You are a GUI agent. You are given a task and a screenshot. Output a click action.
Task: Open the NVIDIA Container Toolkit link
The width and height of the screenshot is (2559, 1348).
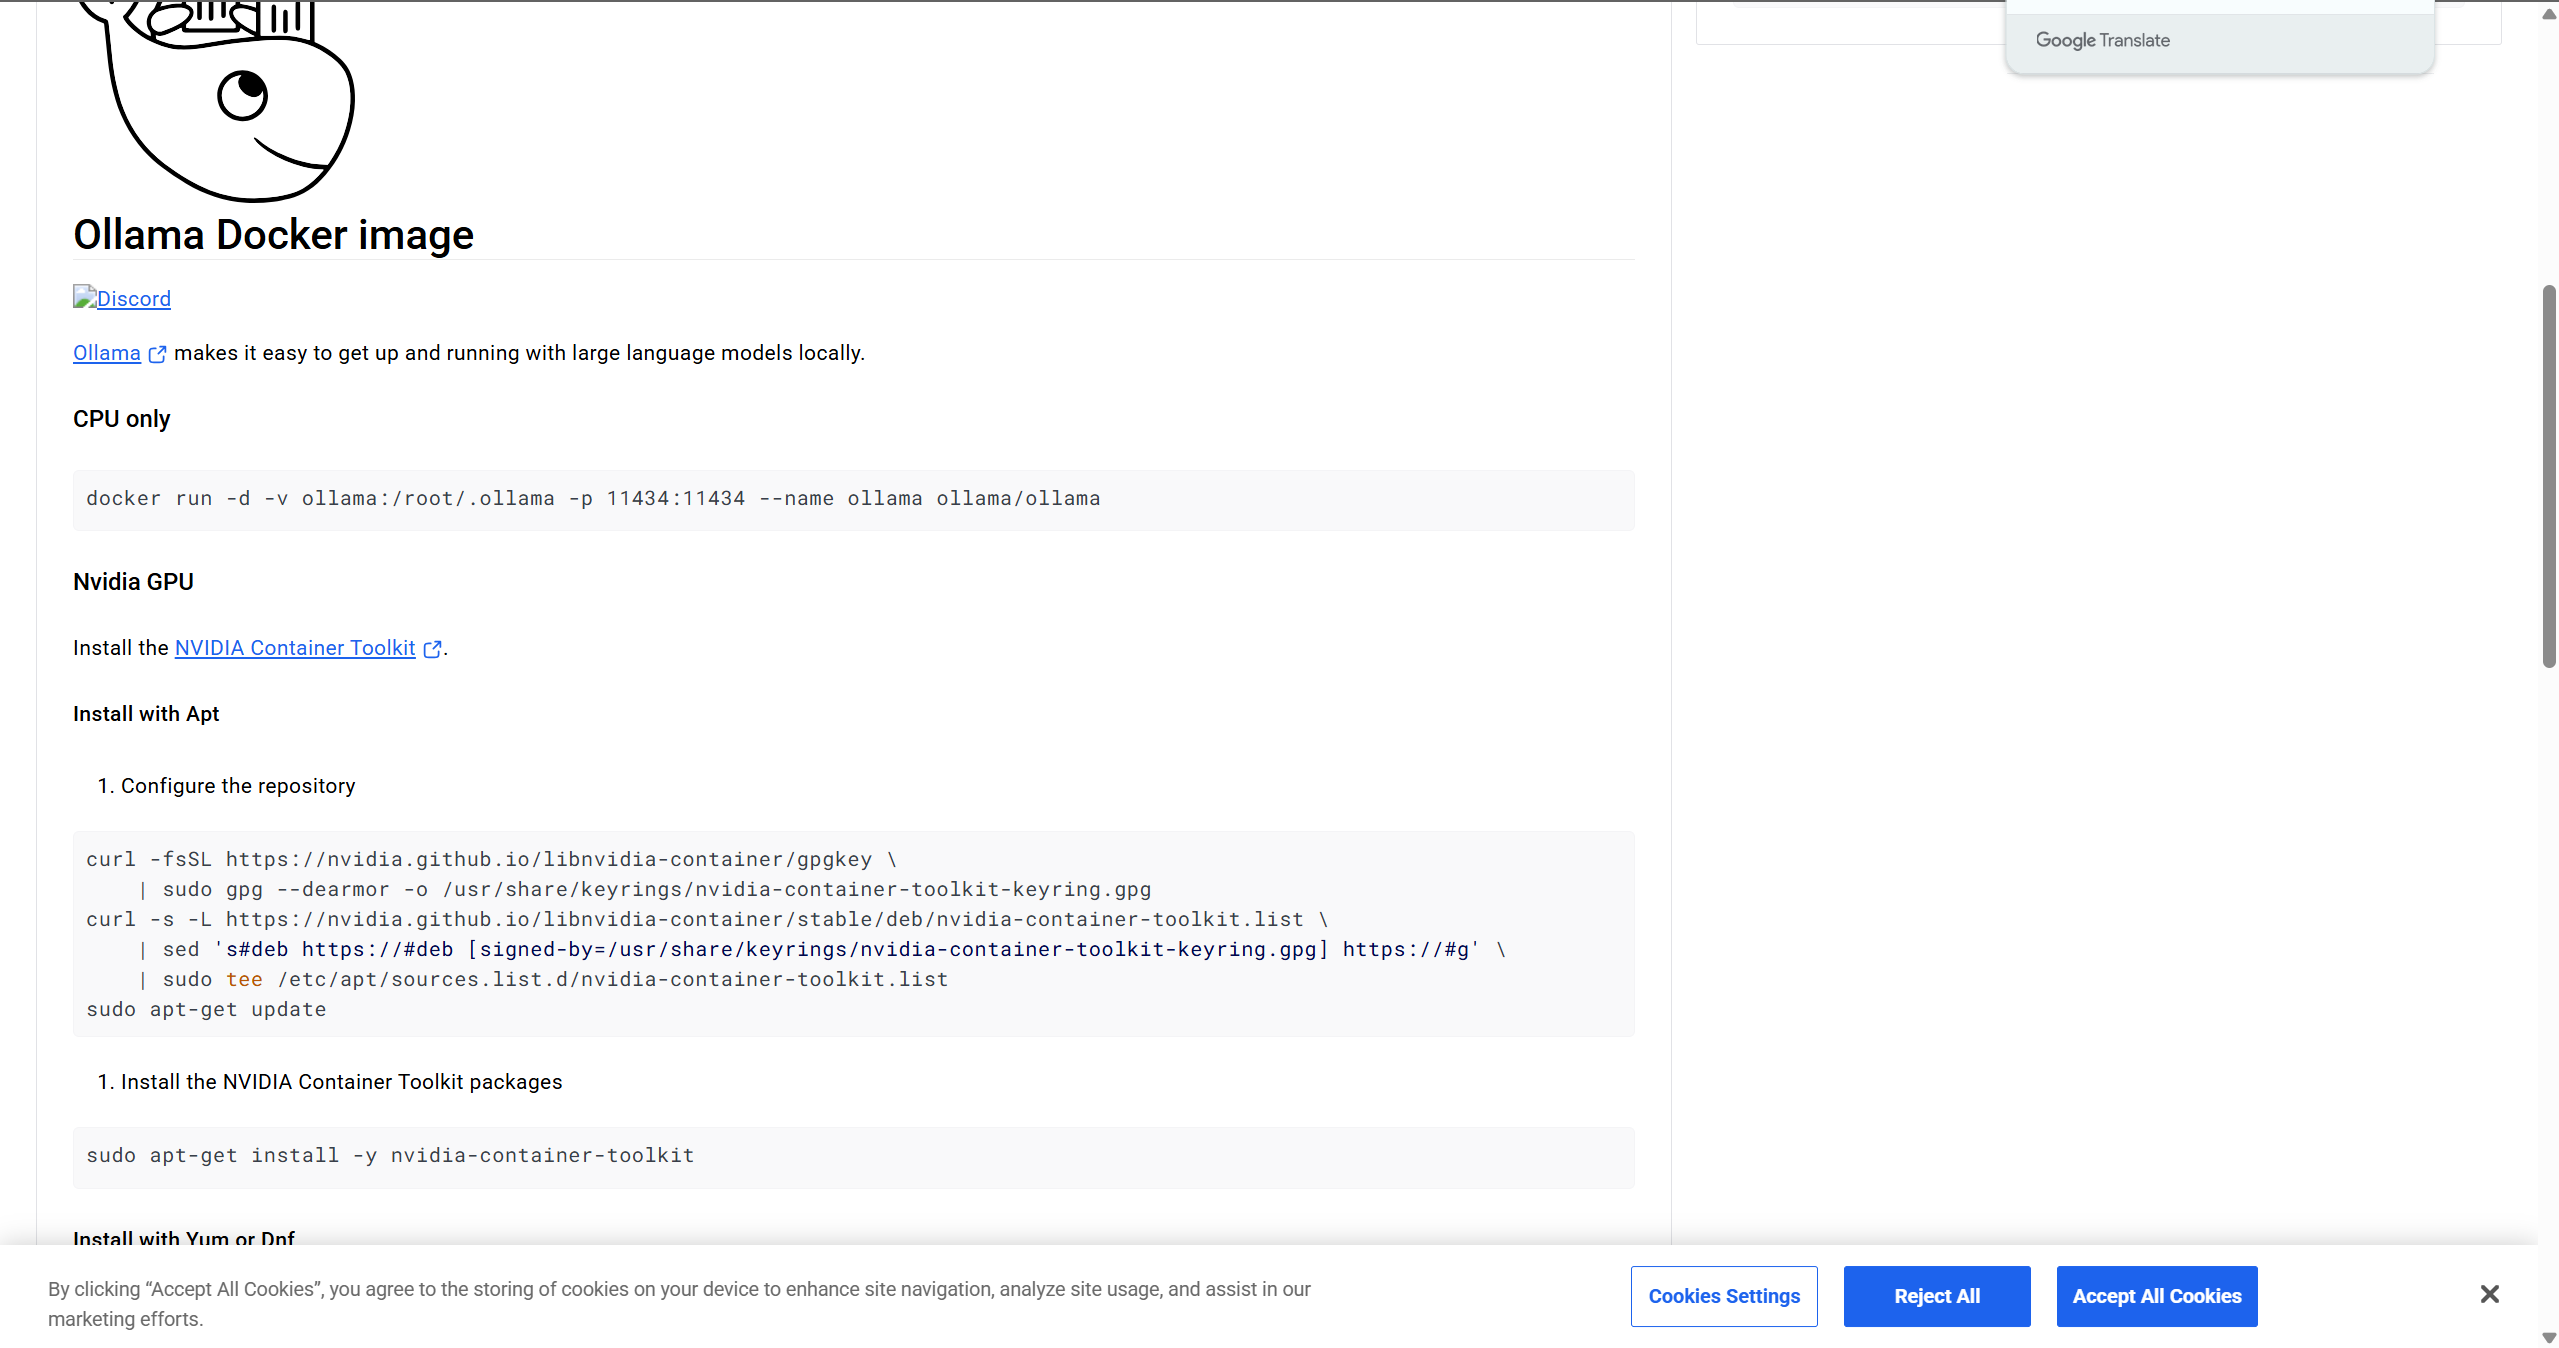click(x=295, y=648)
